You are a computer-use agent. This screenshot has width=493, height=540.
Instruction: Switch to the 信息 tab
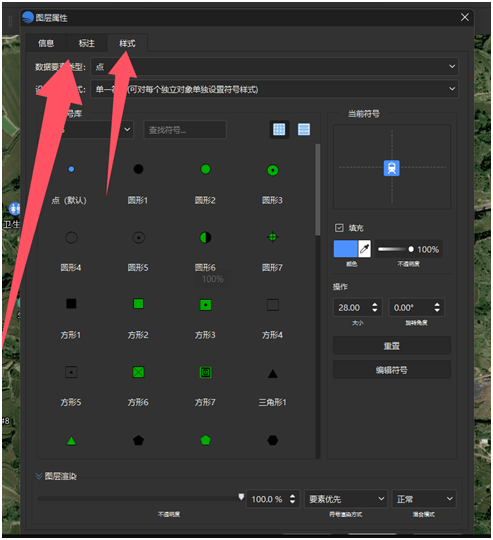pos(46,43)
